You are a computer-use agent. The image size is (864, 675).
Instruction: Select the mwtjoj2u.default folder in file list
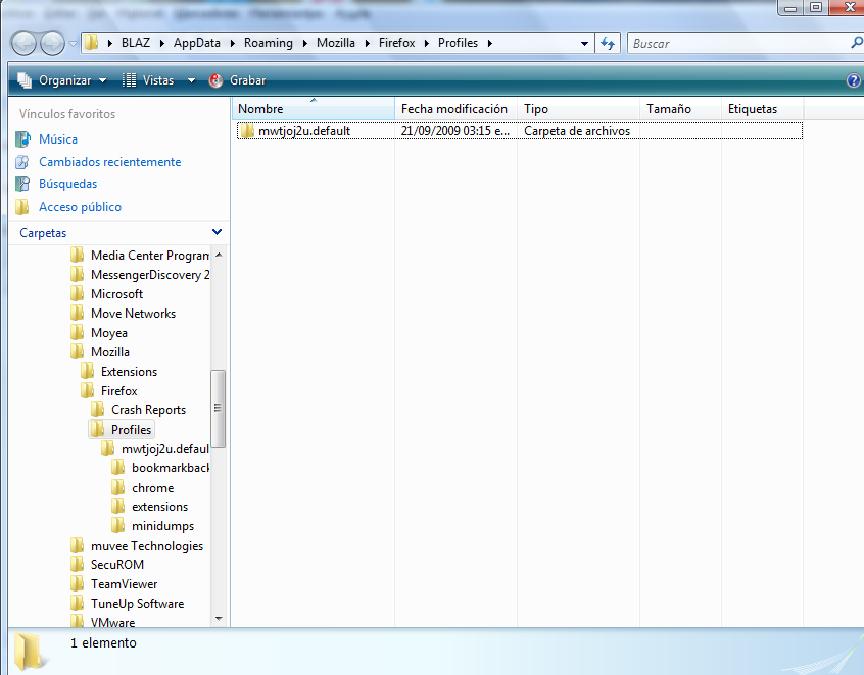coord(303,130)
